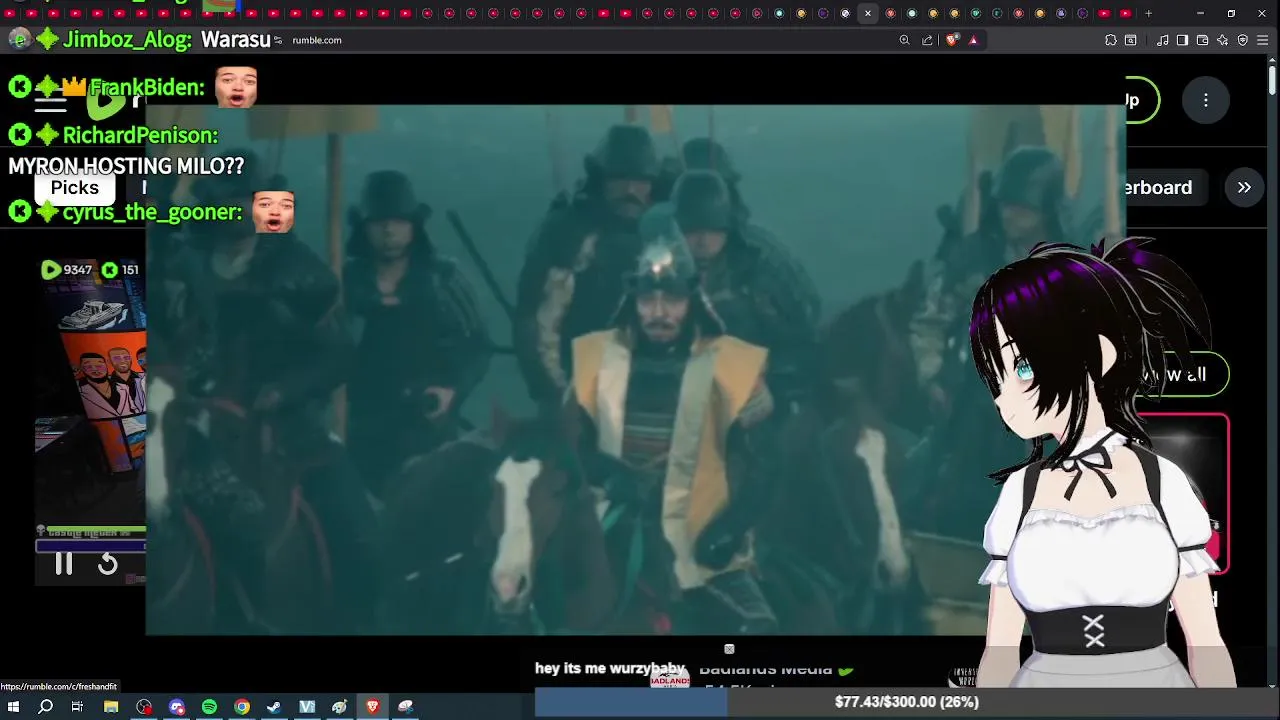Dismiss overlay with small x below video

pos(729,649)
